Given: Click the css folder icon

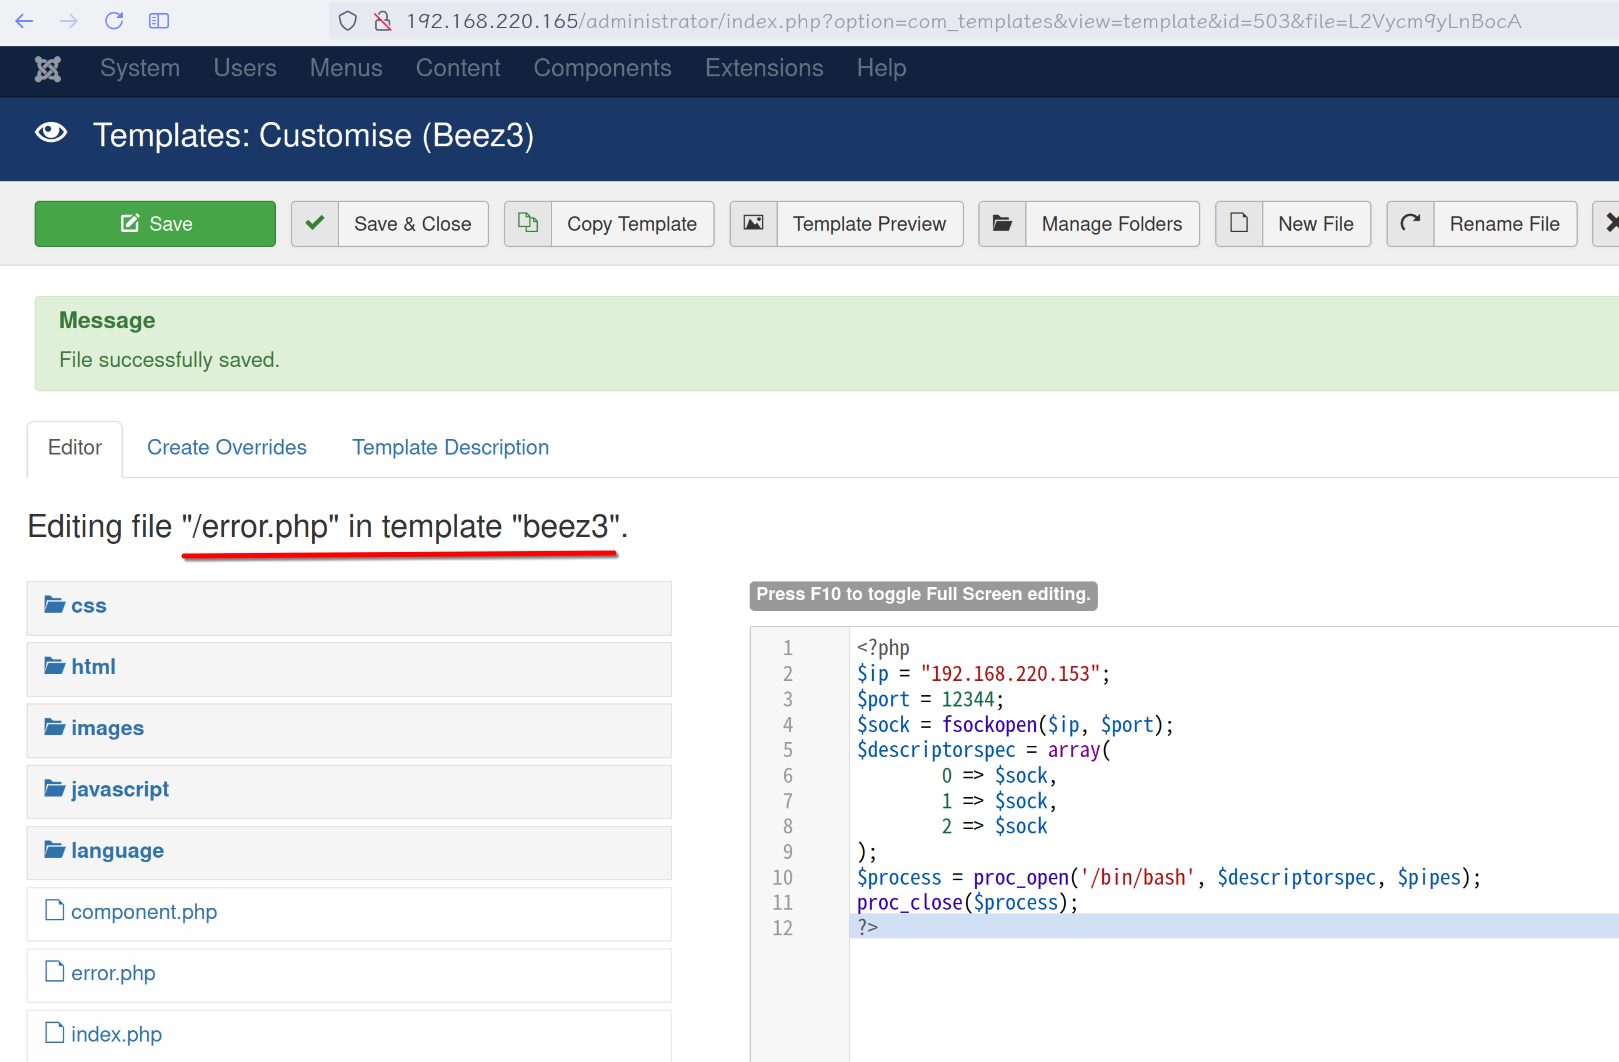Looking at the screenshot, I should tap(55, 605).
